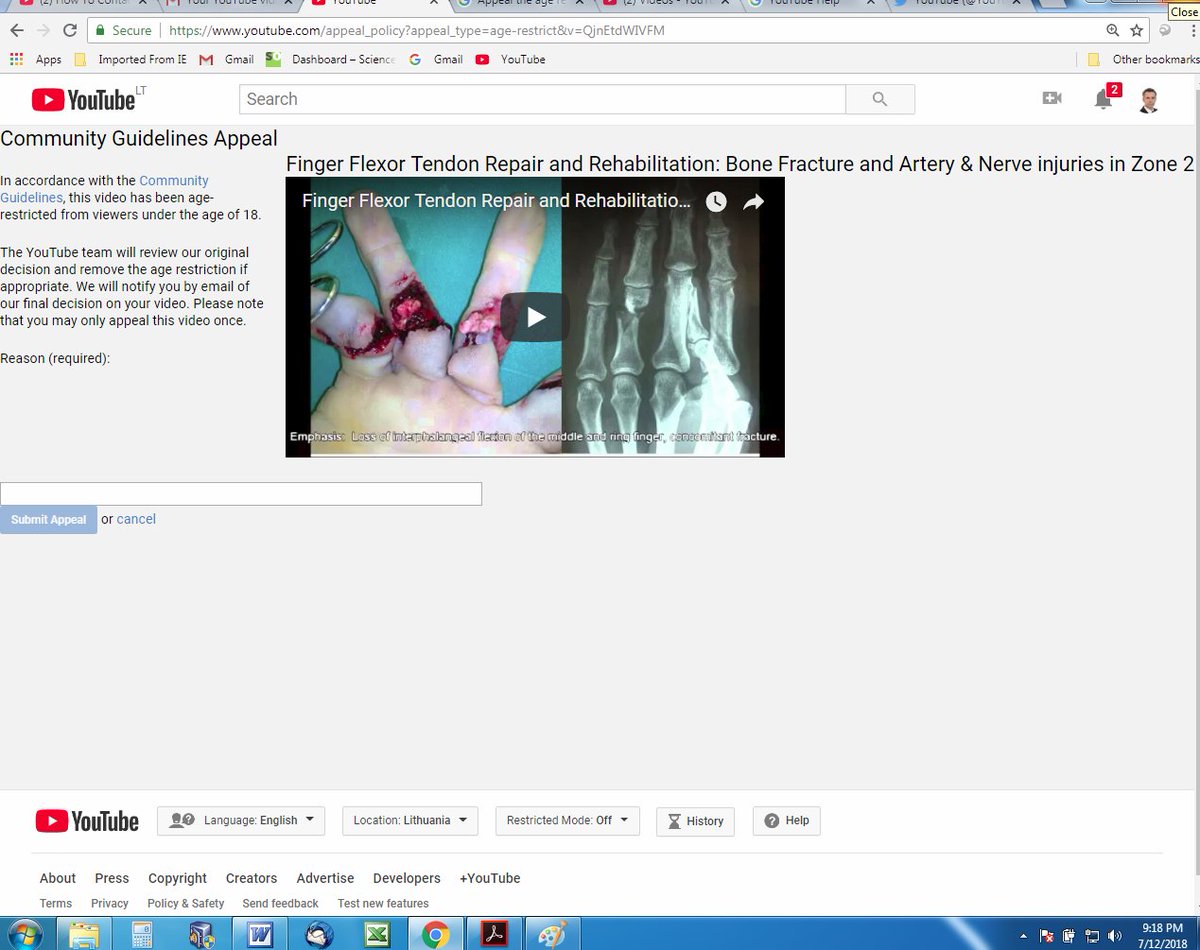
Task: Open the Gmail bookmark with Google icon
Action: pyautogui.click(x=436, y=59)
